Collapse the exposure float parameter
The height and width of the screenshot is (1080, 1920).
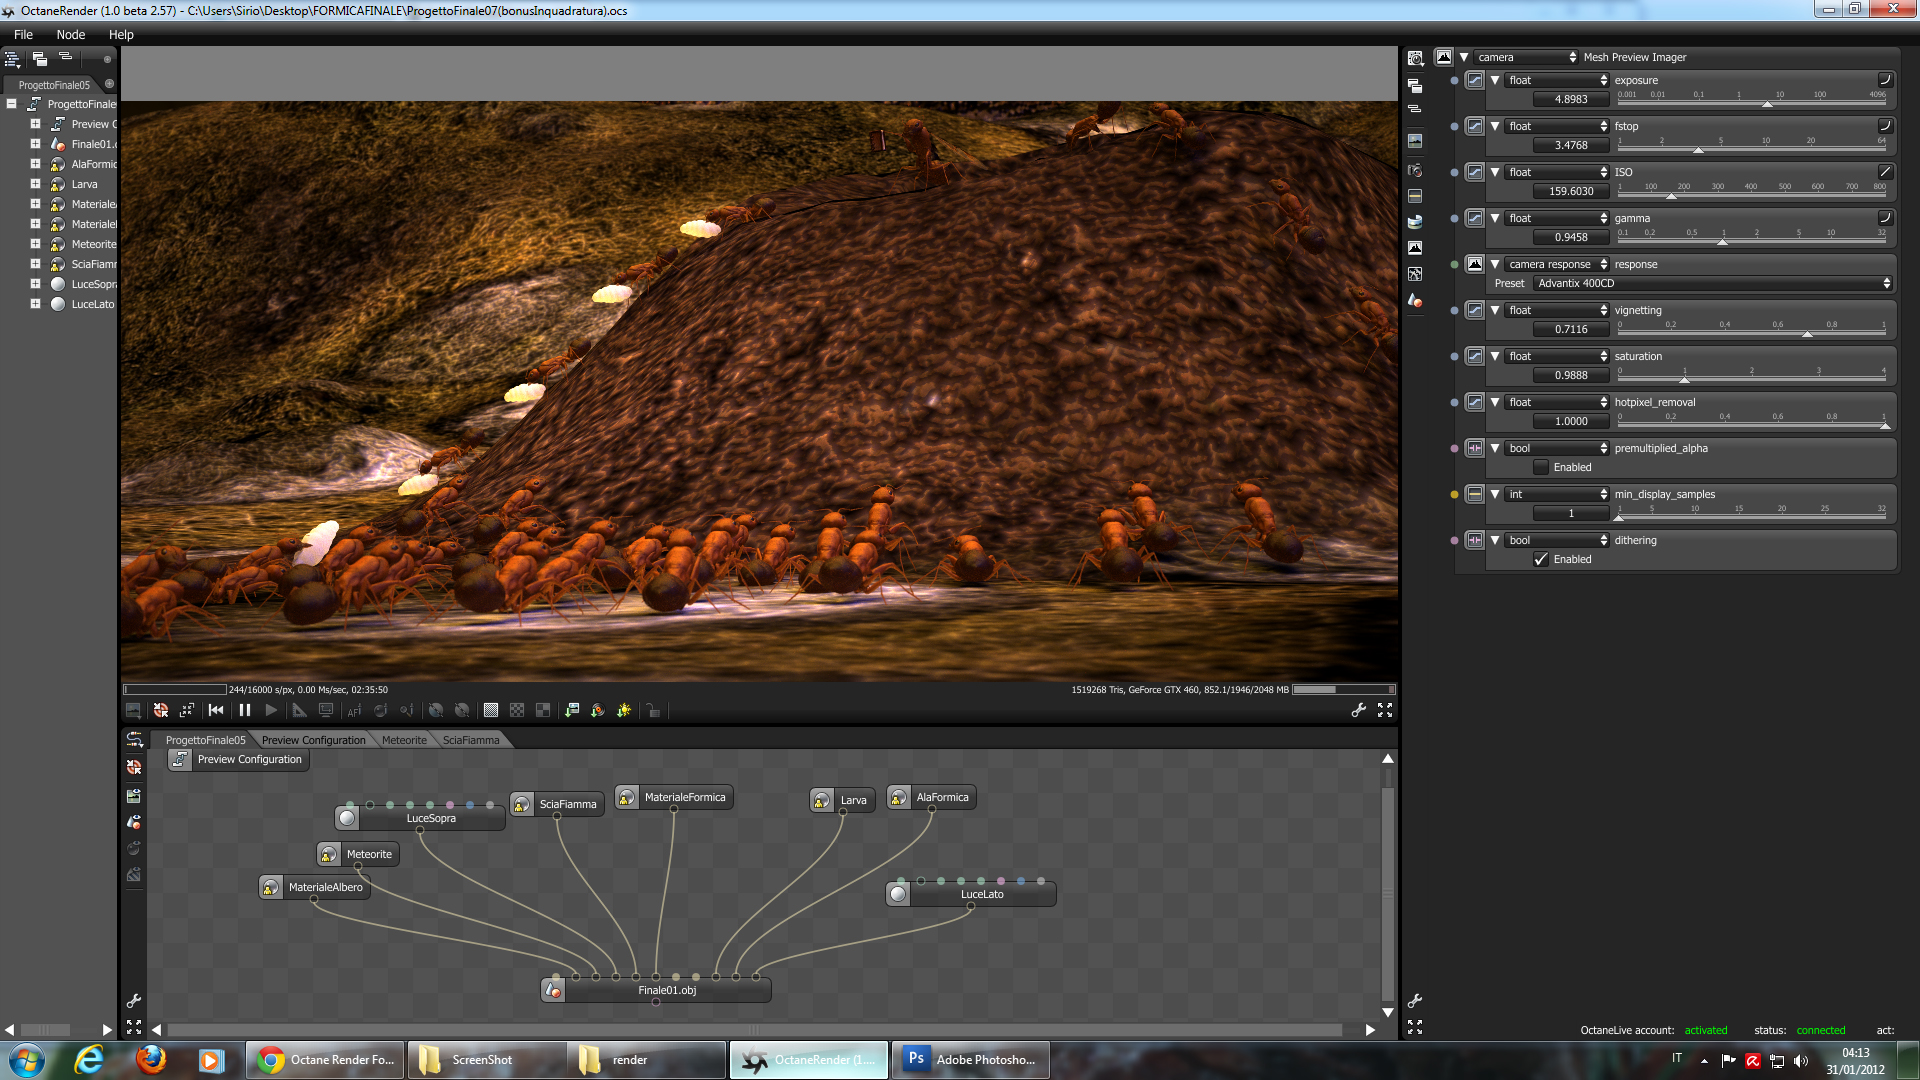1495,80
